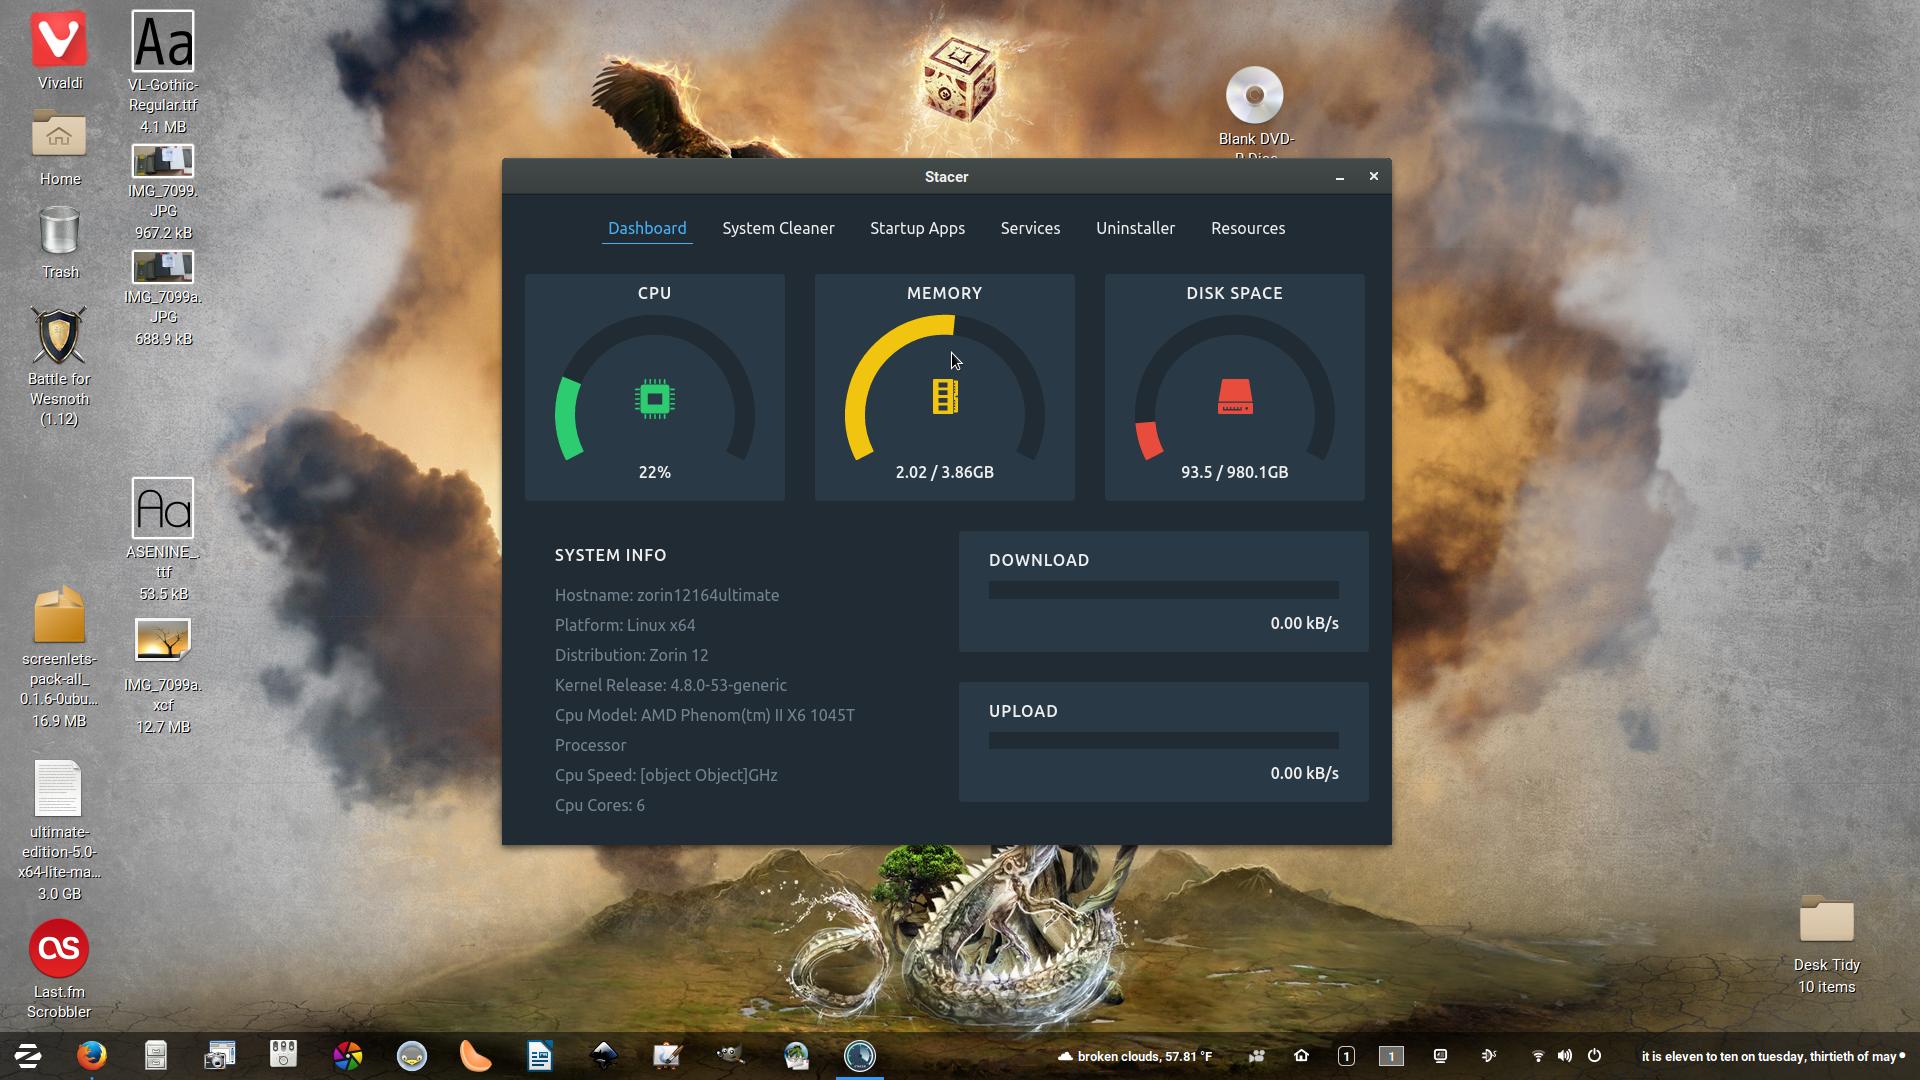The image size is (1920, 1080).
Task: Go to the Uninstaller tab
Action: [1135, 228]
